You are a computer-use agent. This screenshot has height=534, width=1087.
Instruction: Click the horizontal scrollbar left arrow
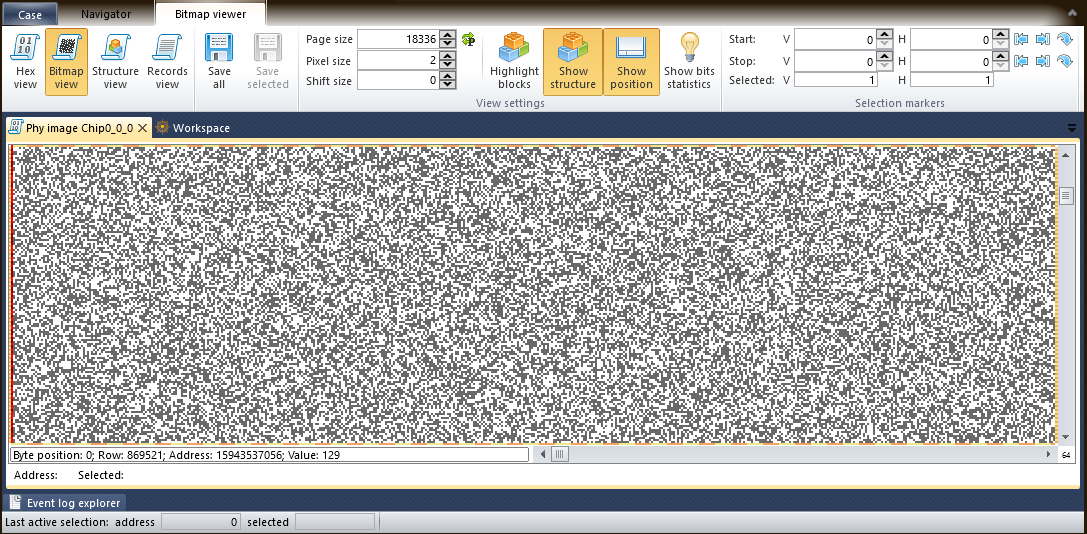pyautogui.click(x=543, y=454)
